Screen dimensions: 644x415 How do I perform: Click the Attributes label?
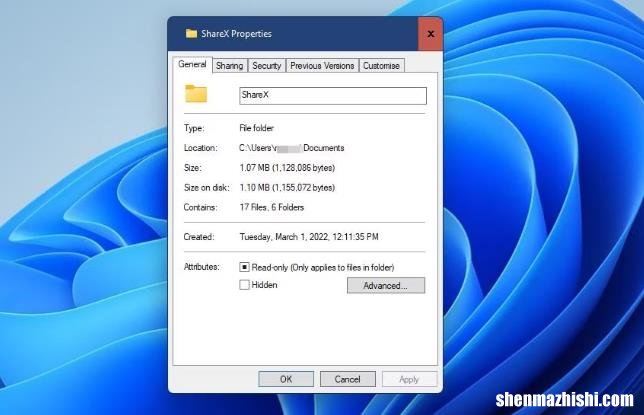pos(202,267)
